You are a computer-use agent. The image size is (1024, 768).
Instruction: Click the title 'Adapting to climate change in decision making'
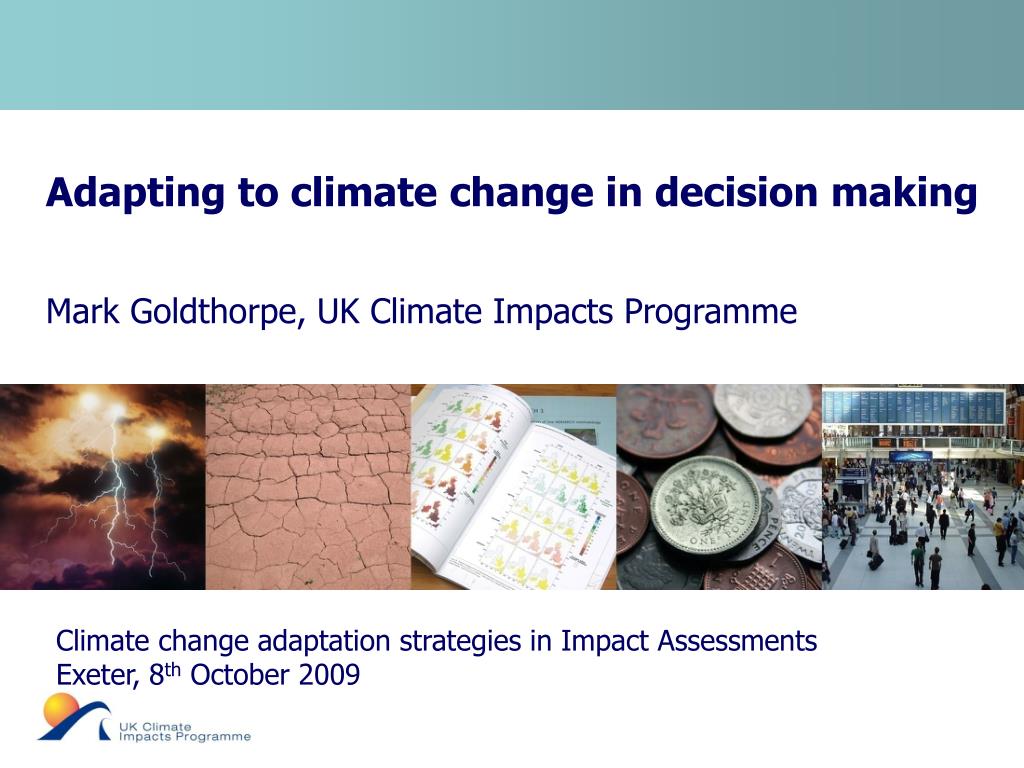tap(511, 193)
